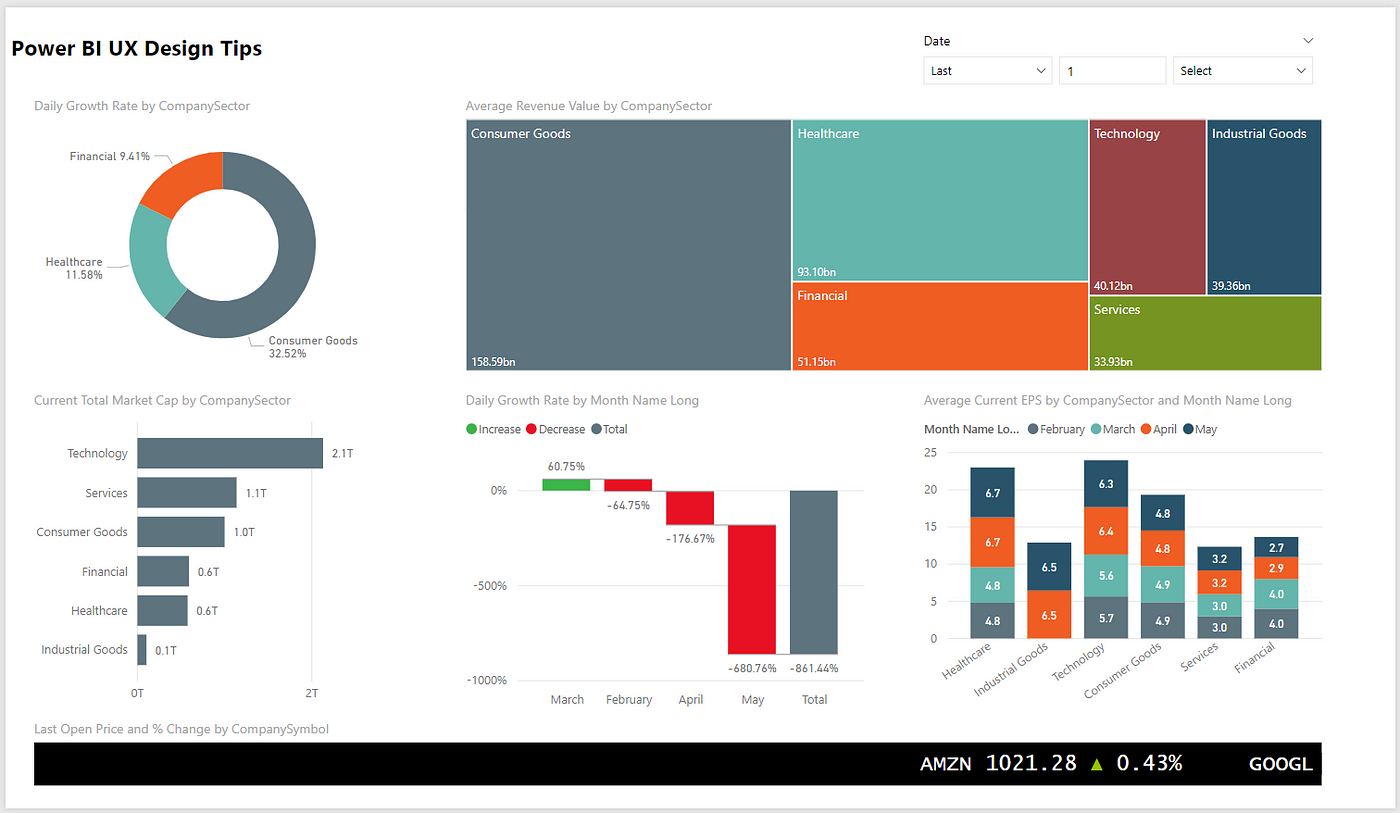The width and height of the screenshot is (1400, 813).
Task: Click the red February waterfall bar
Action: 628,485
